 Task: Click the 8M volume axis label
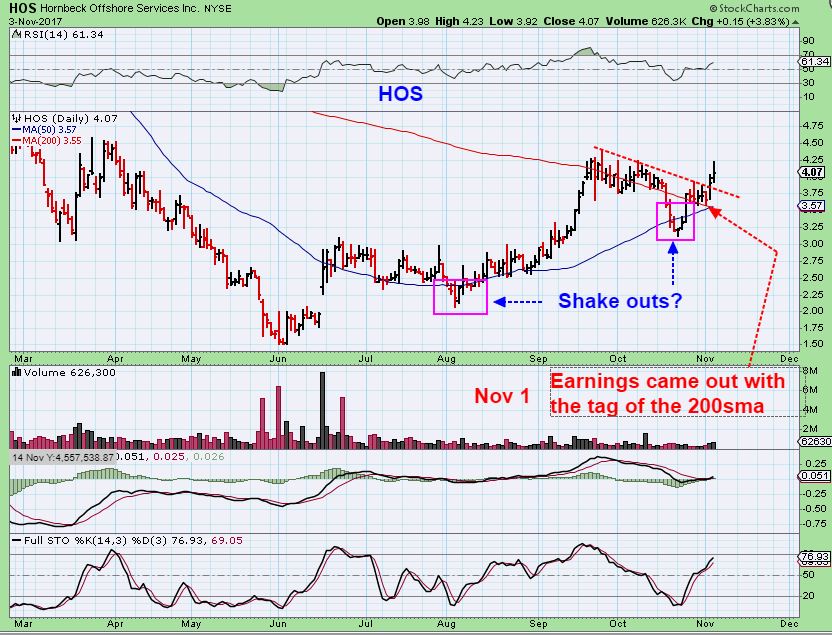(x=810, y=371)
